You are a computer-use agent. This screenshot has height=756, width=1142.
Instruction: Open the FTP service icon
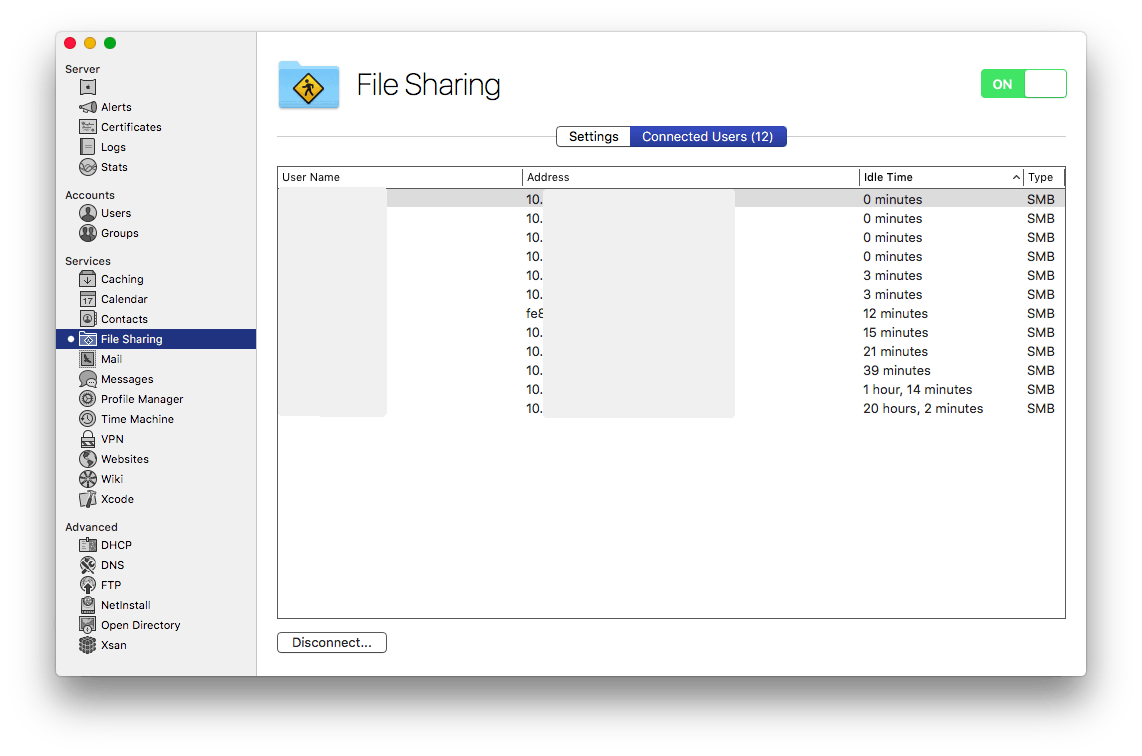pyautogui.click(x=87, y=585)
